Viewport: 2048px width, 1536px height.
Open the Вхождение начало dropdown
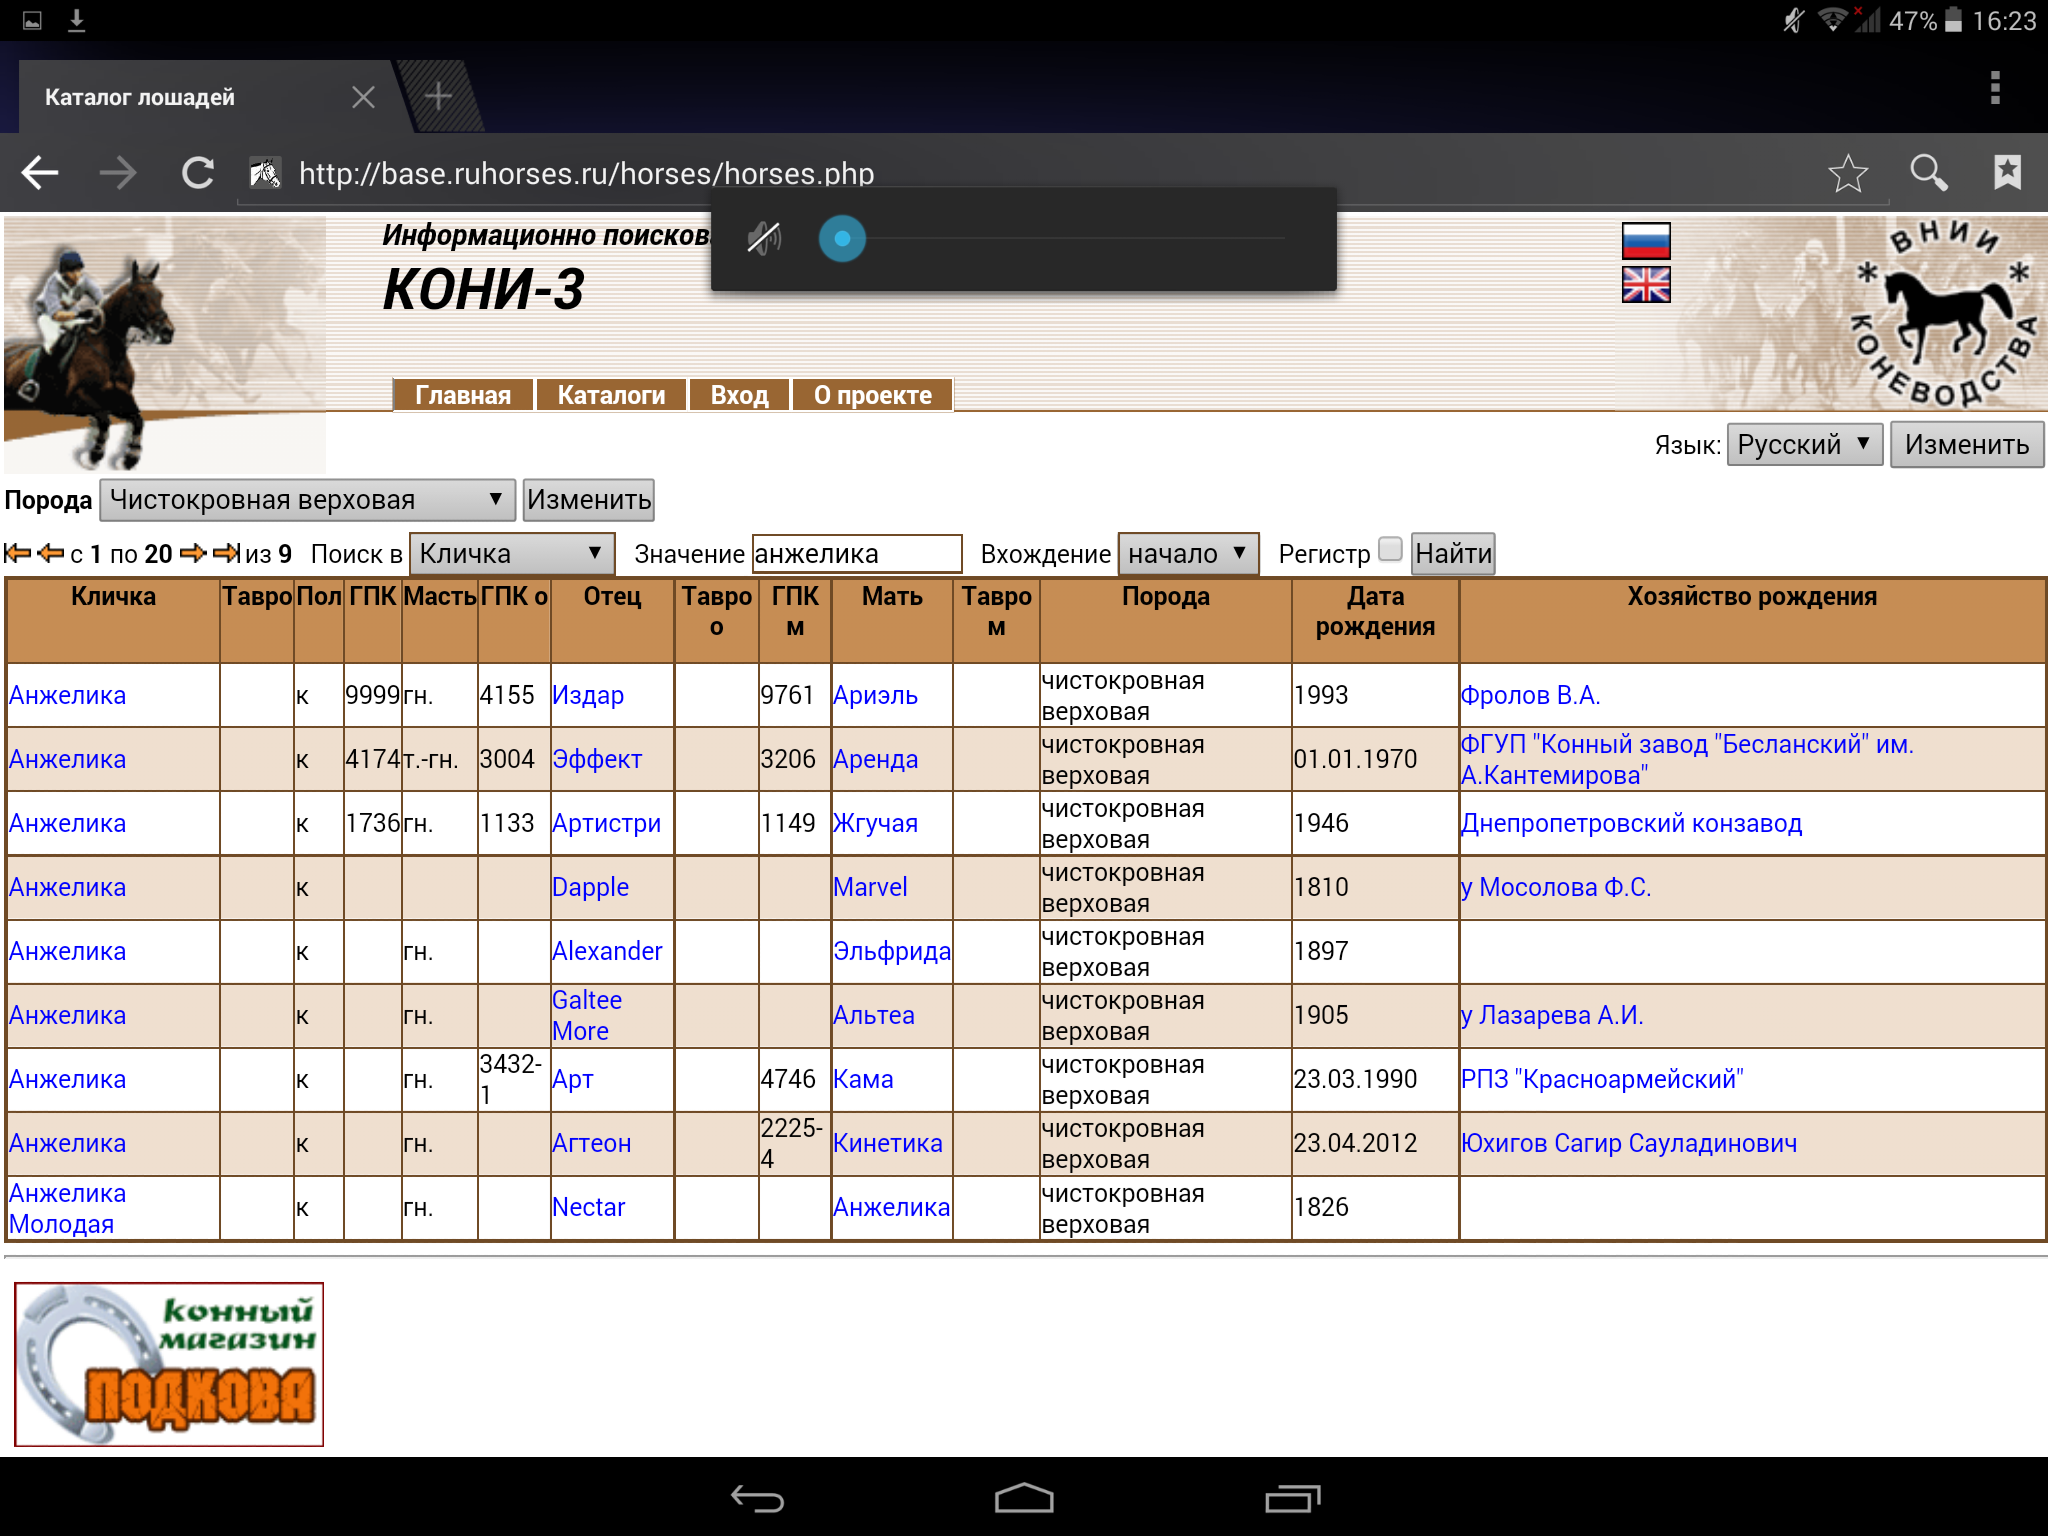(1187, 553)
